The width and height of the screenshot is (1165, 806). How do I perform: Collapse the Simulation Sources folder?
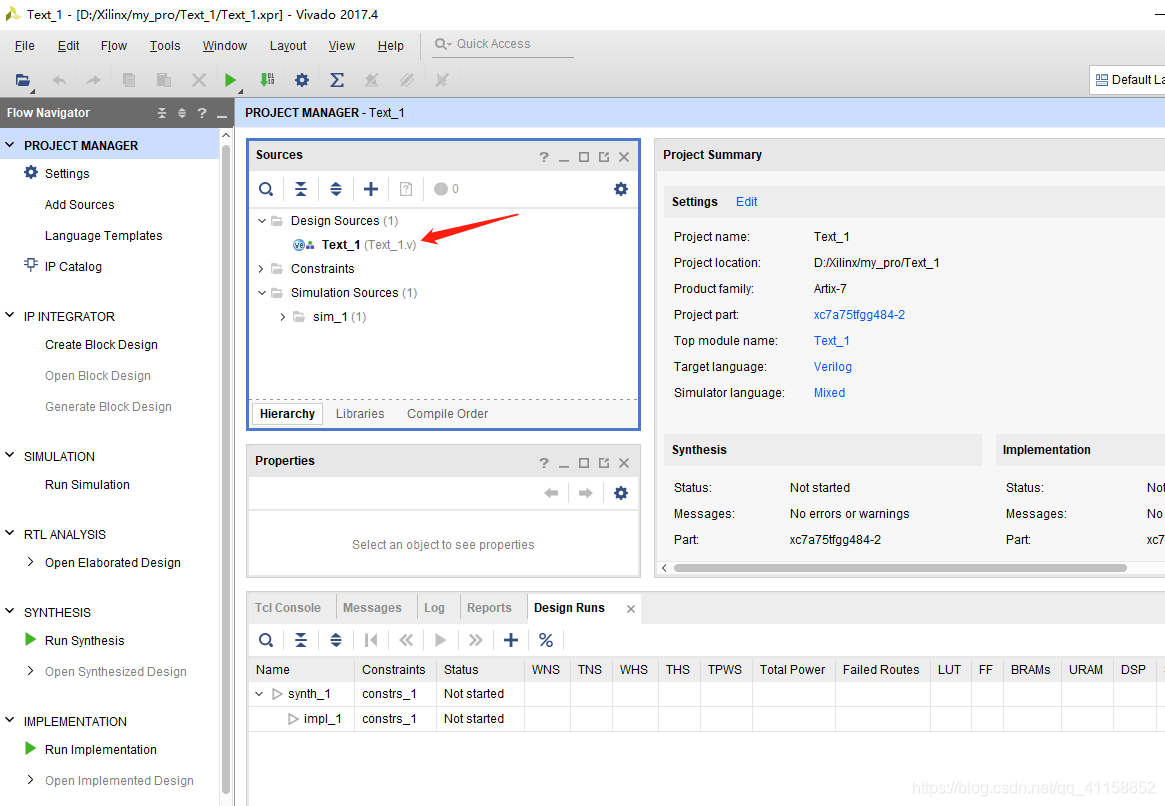click(x=262, y=293)
